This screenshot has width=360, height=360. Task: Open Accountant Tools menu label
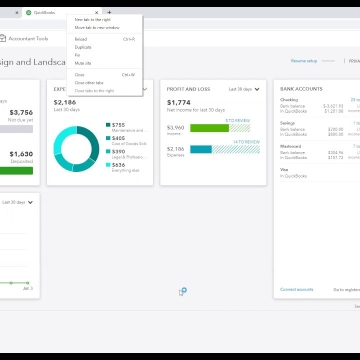pos(28,39)
